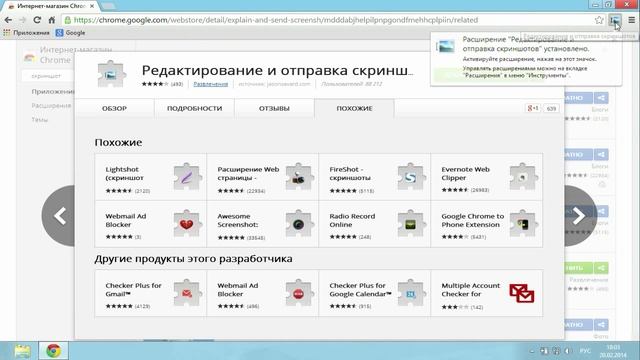Switch to the ОТЗЫВЫ tab
Viewport: 640px width, 360px height.
click(x=274, y=108)
